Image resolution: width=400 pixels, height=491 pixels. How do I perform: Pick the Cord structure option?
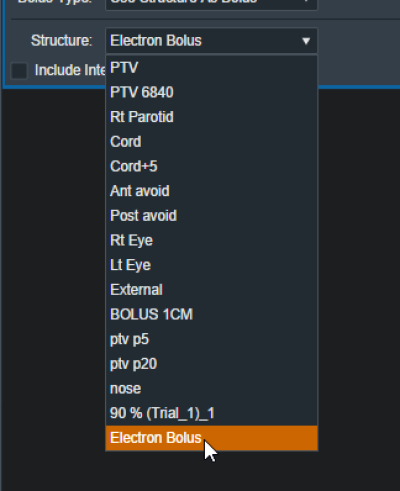pos(212,142)
